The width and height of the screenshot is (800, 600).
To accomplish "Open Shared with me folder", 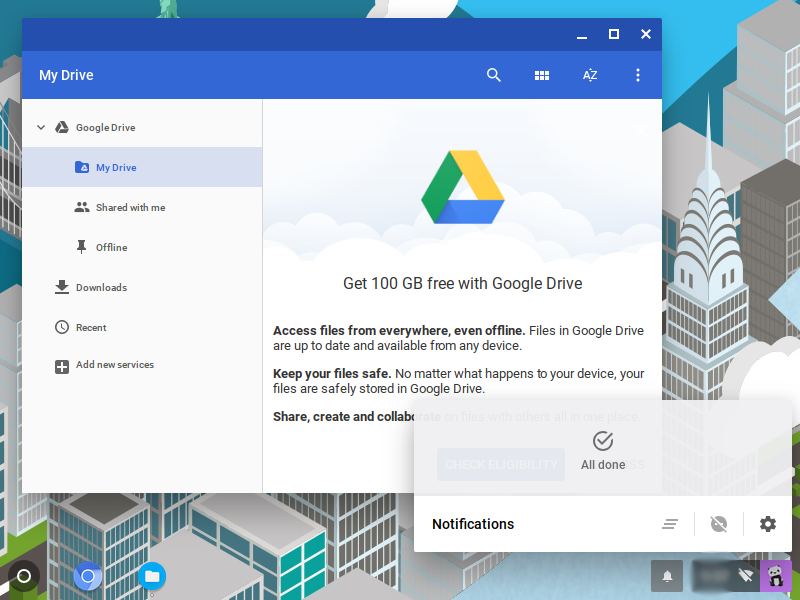I will 130,208.
